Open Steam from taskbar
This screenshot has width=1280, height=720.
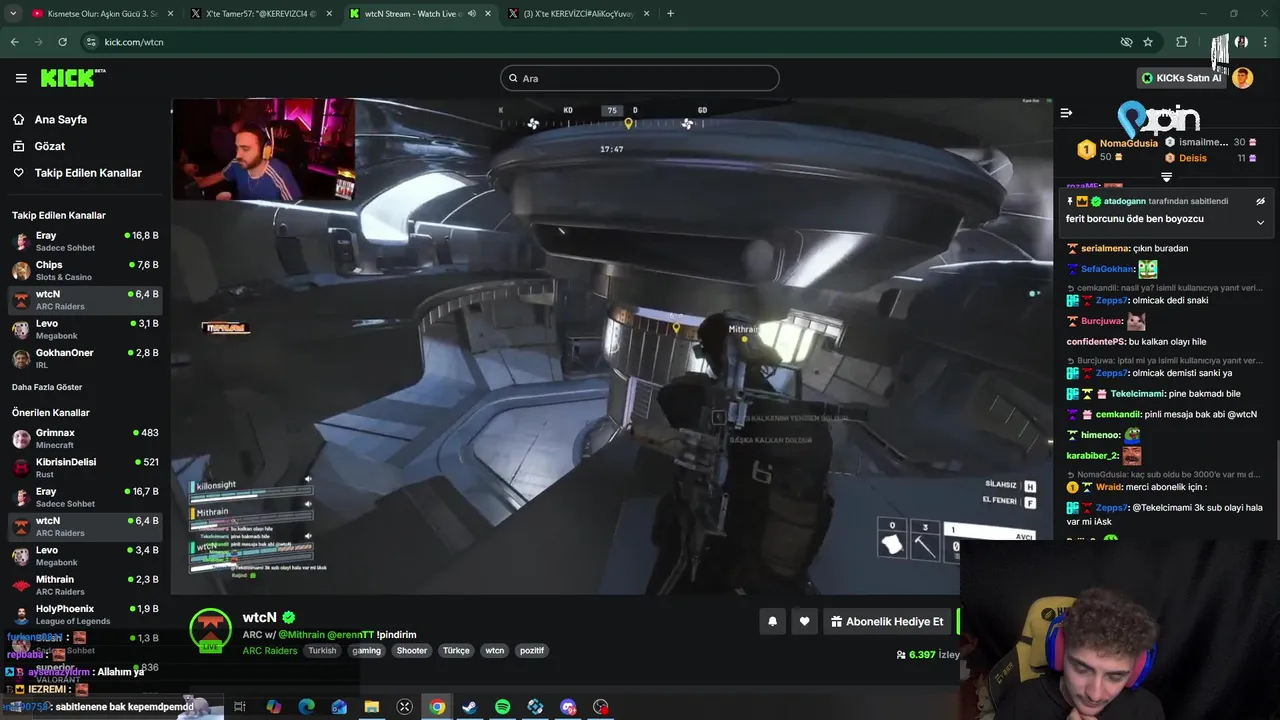click(469, 707)
